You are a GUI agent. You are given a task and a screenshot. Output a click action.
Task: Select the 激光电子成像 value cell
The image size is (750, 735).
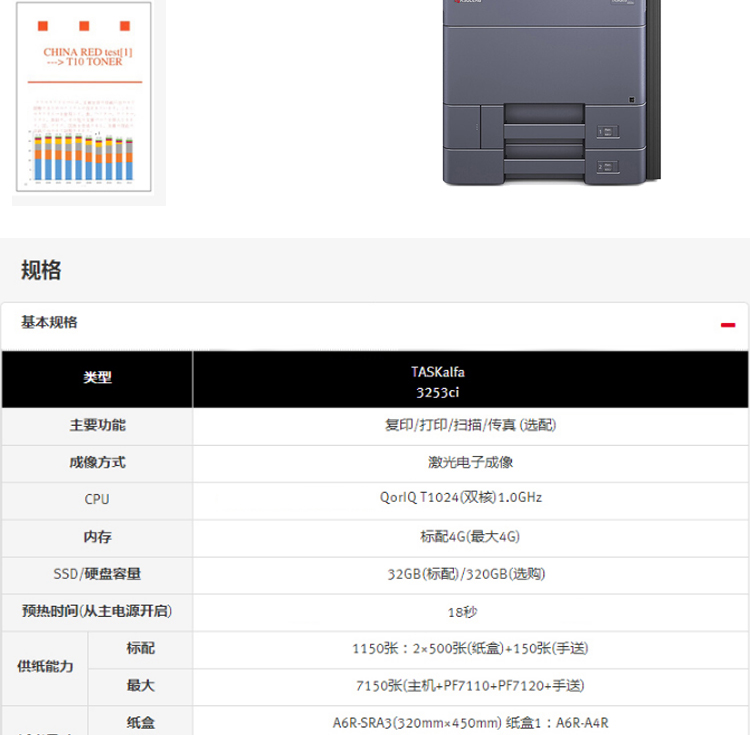469,462
